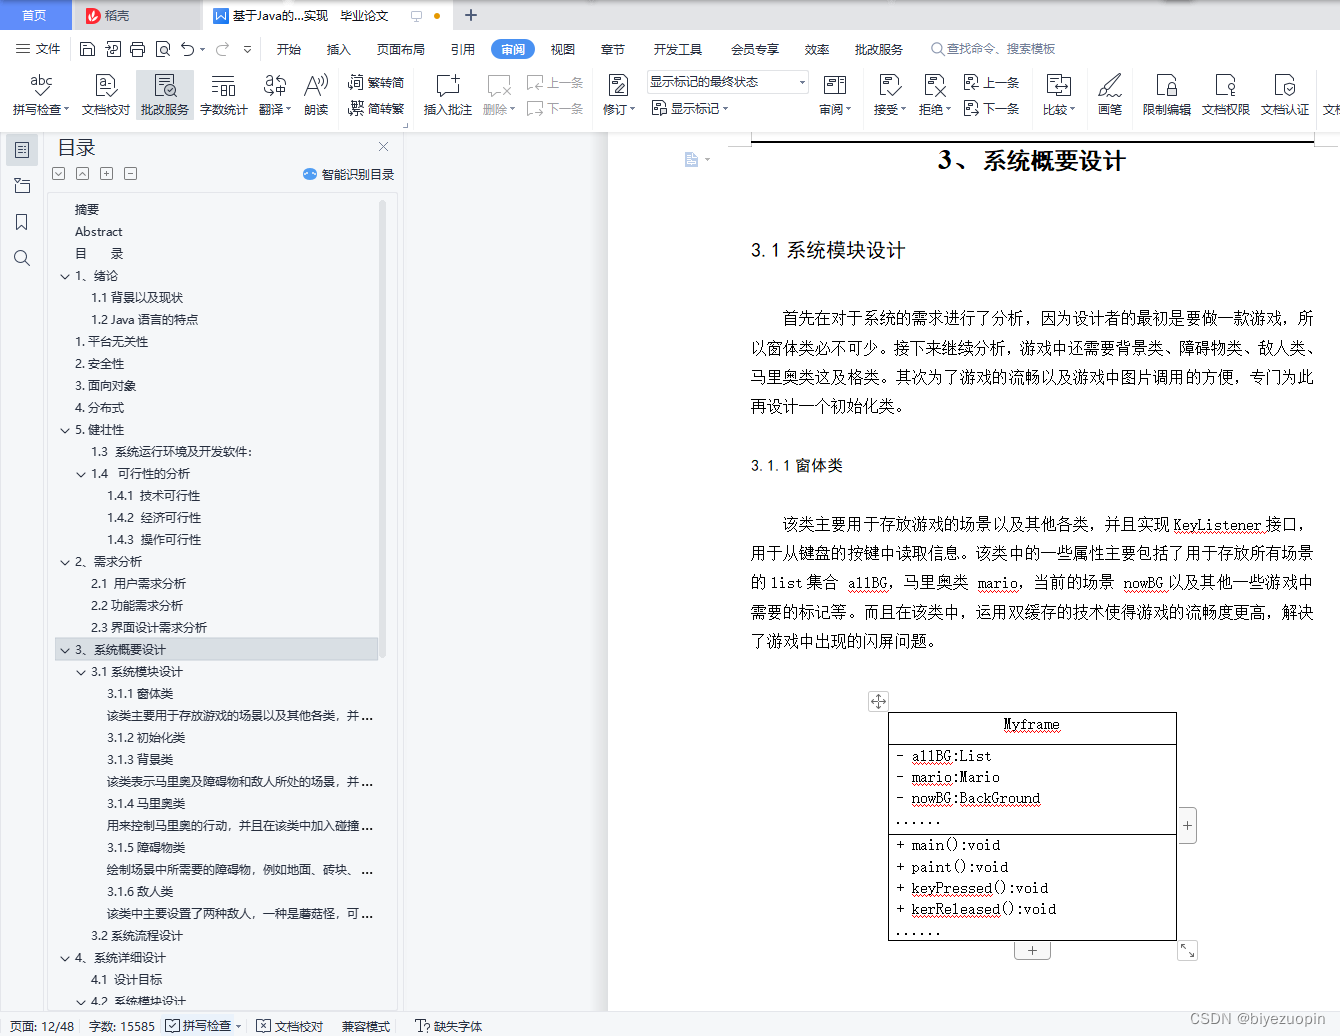
Task: Add a table column with right plus button
Action: click(1187, 826)
